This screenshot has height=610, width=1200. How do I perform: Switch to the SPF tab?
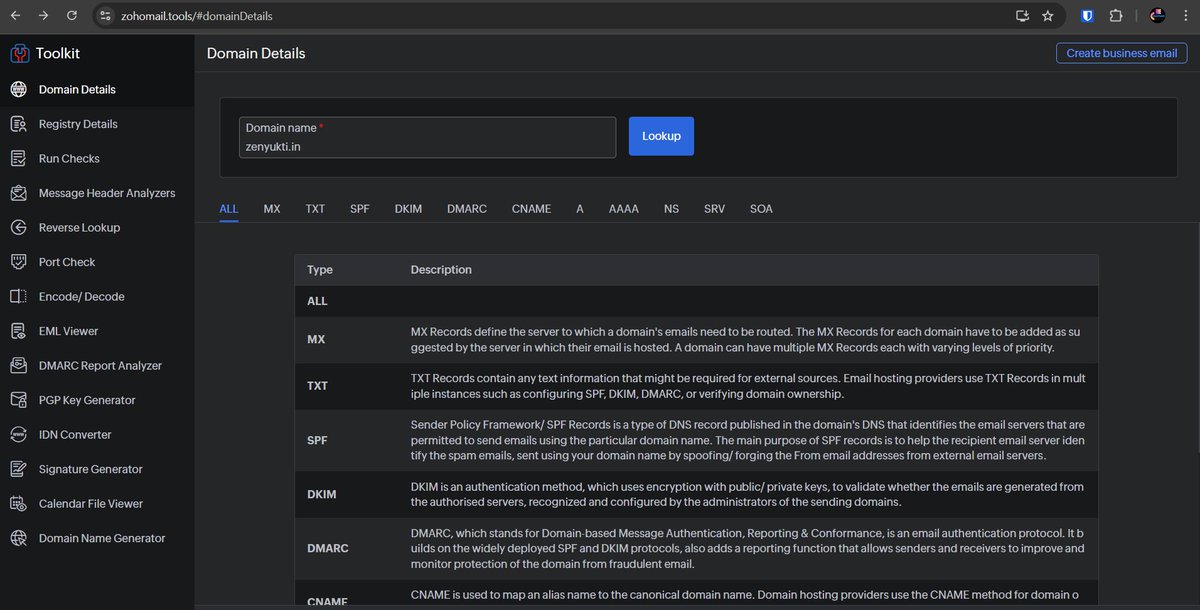click(x=360, y=209)
